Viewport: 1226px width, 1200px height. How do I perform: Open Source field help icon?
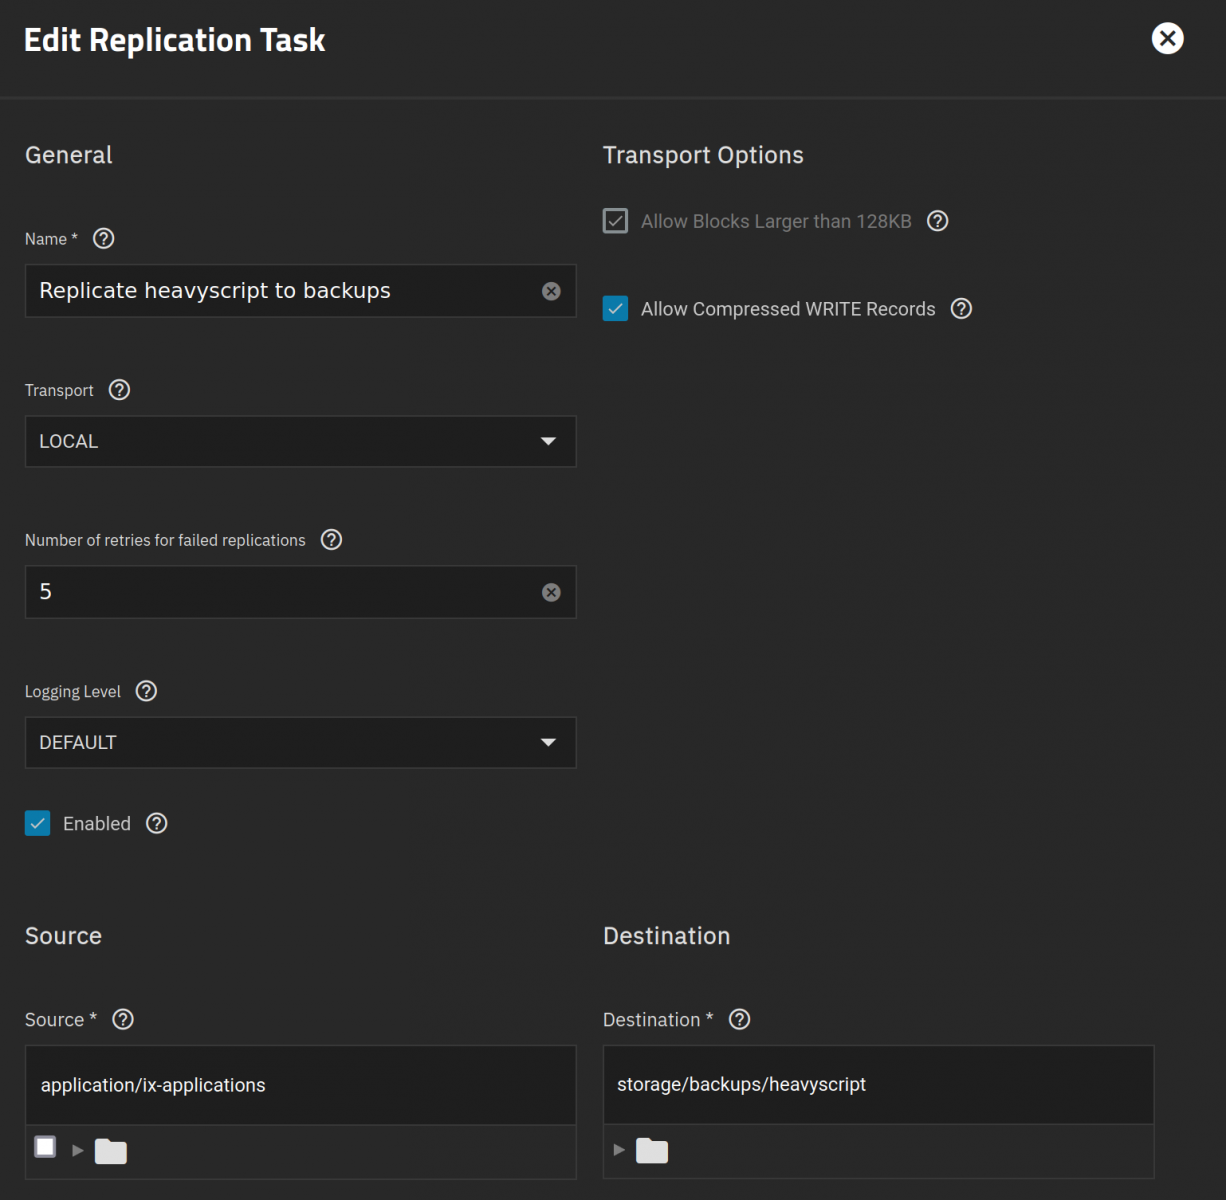click(x=122, y=1019)
